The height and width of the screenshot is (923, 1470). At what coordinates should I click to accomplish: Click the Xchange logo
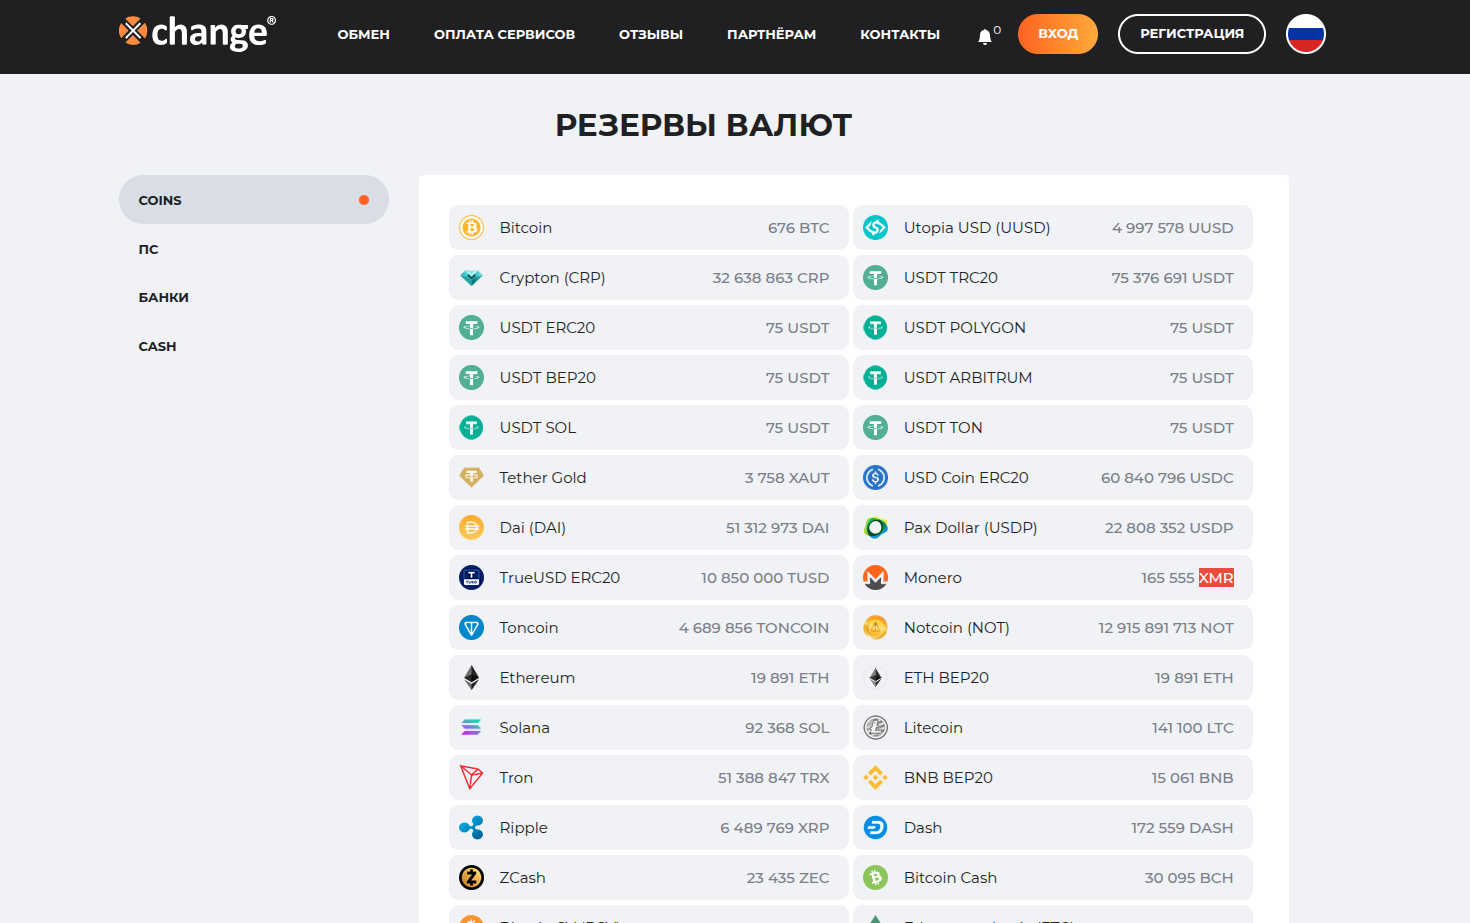pos(197,33)
